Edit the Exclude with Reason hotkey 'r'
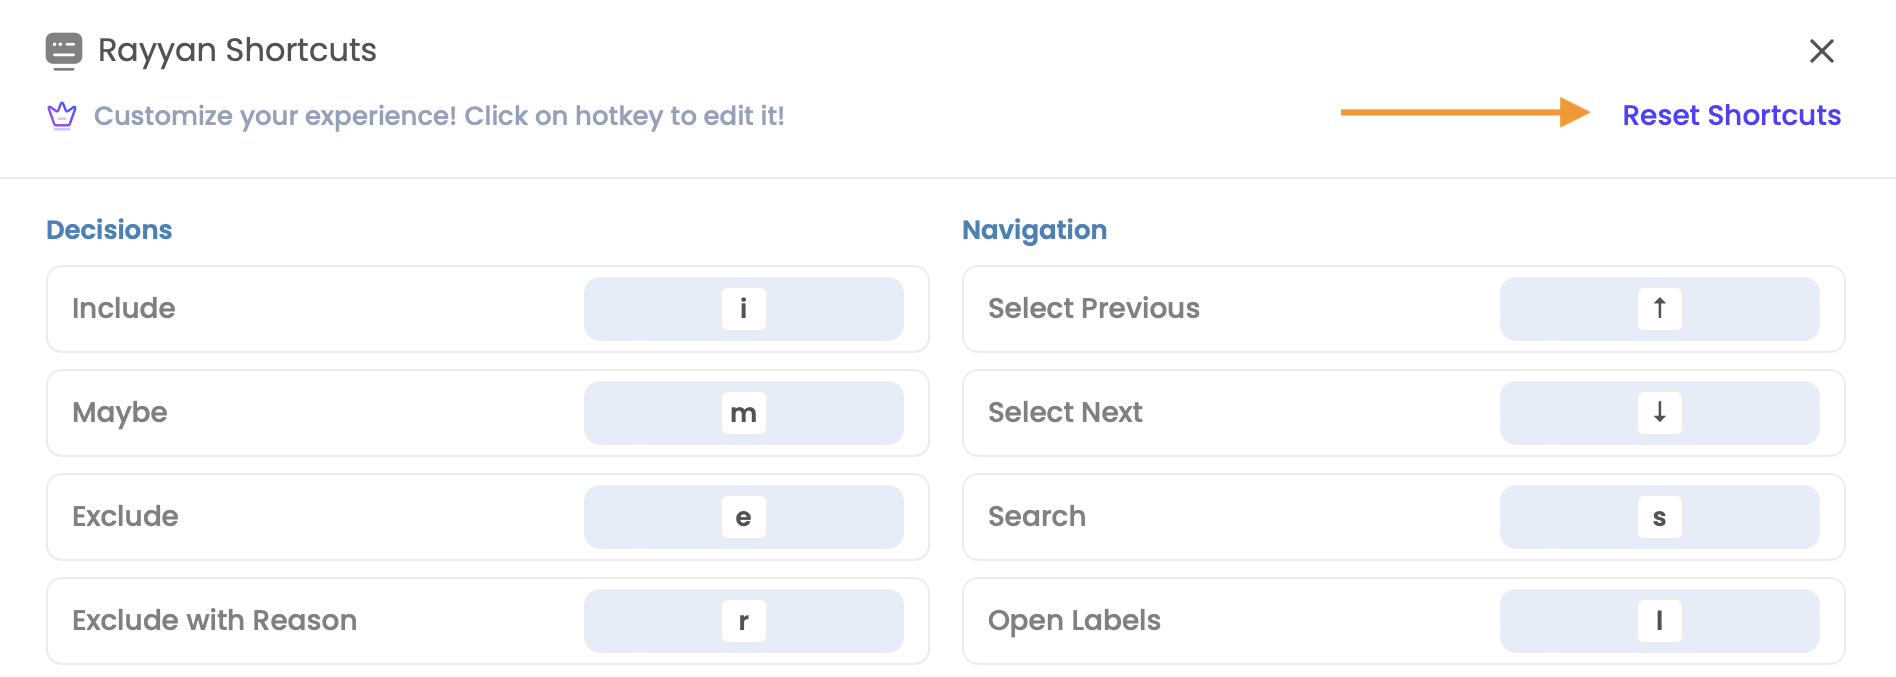 (743, 621)
